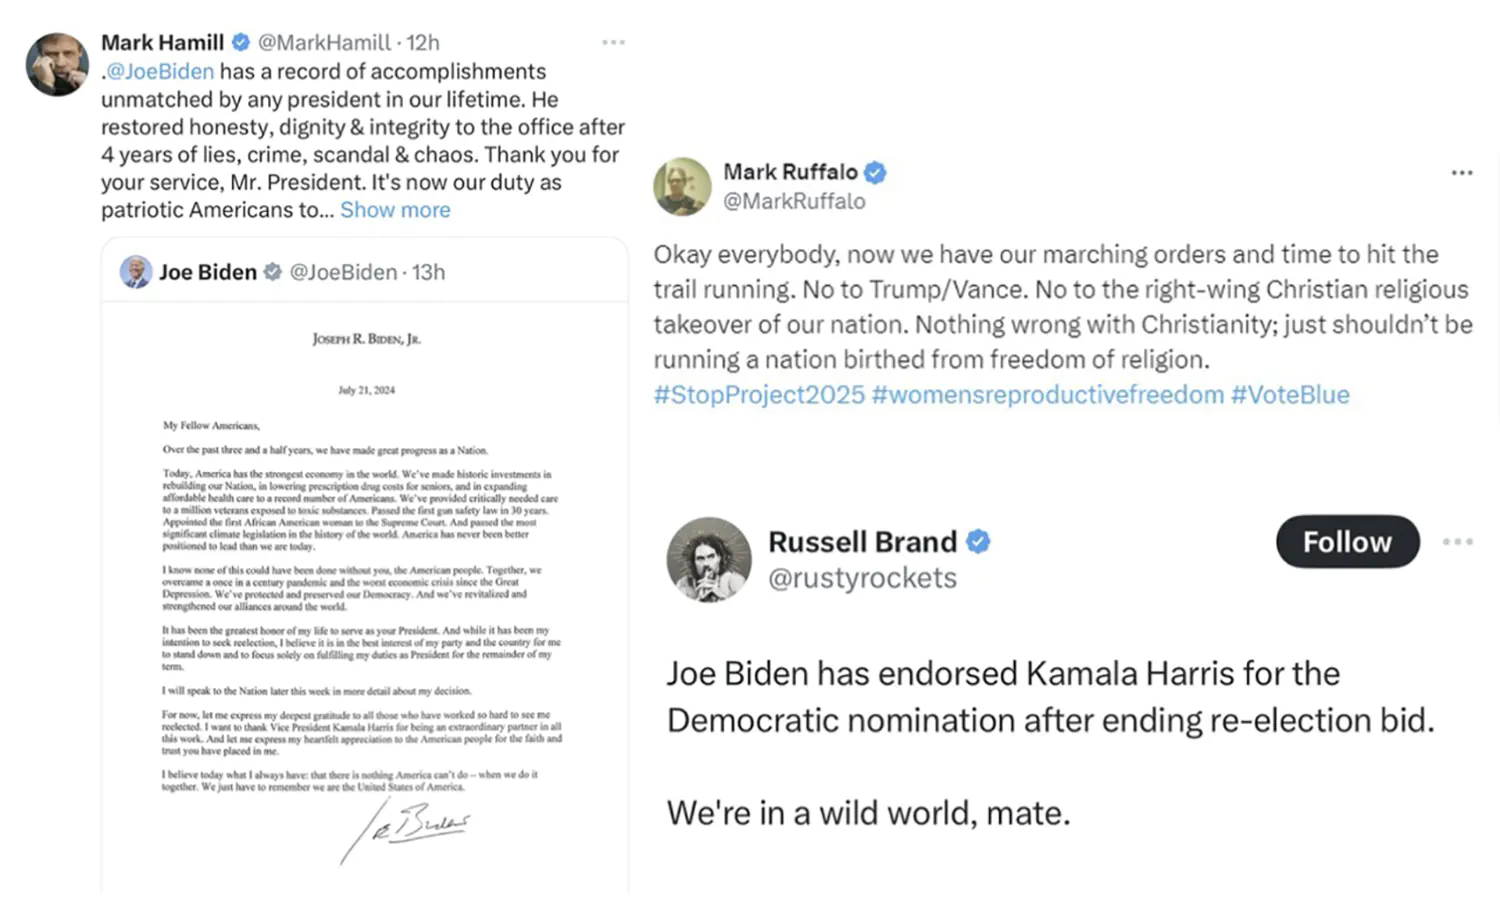Click Joe Biden's small avatar in quoted tweet
1500x900 pixels.
[x=136, y=272]
